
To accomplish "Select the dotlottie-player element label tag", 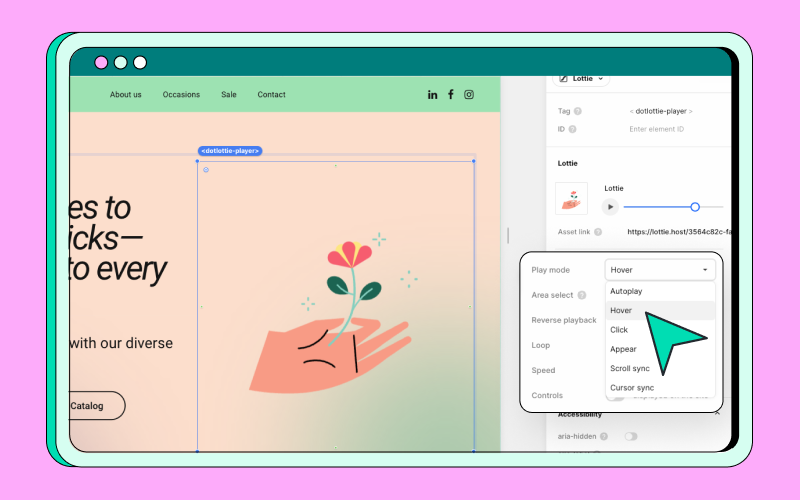I will coord(230,151).
